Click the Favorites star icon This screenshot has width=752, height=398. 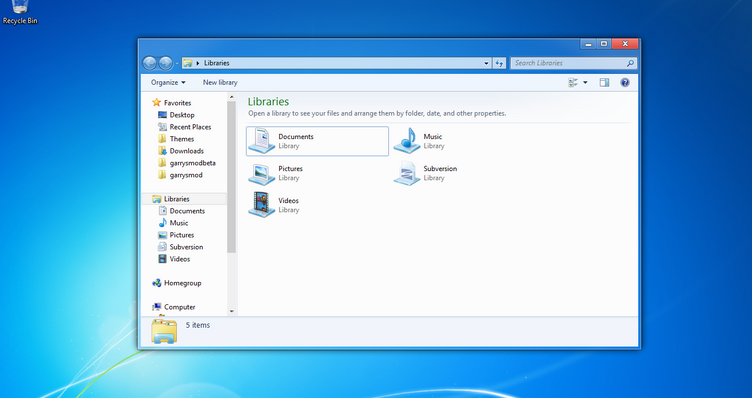(156, 103)
